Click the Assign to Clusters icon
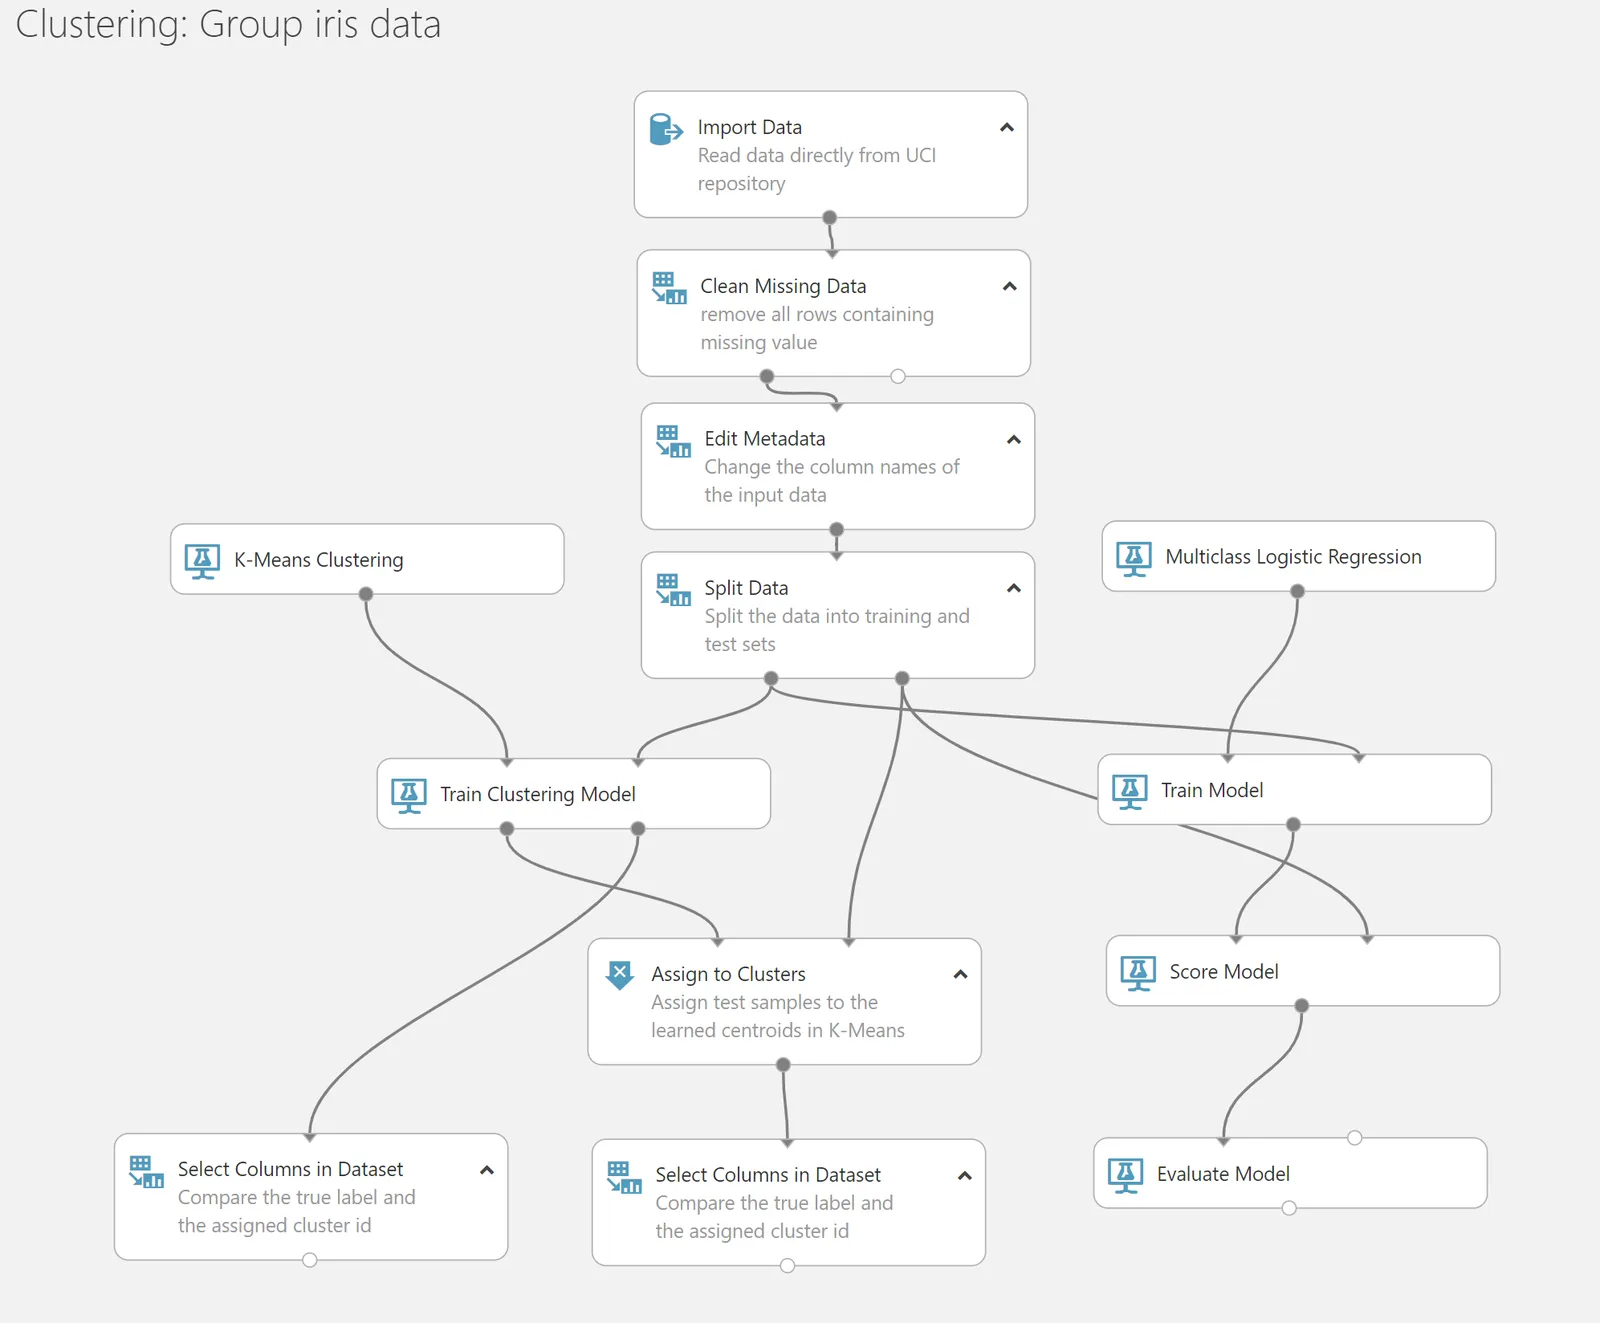The width and height of the screenshot is (1600, 1323). pyautogui.click(x=620, y=975)
